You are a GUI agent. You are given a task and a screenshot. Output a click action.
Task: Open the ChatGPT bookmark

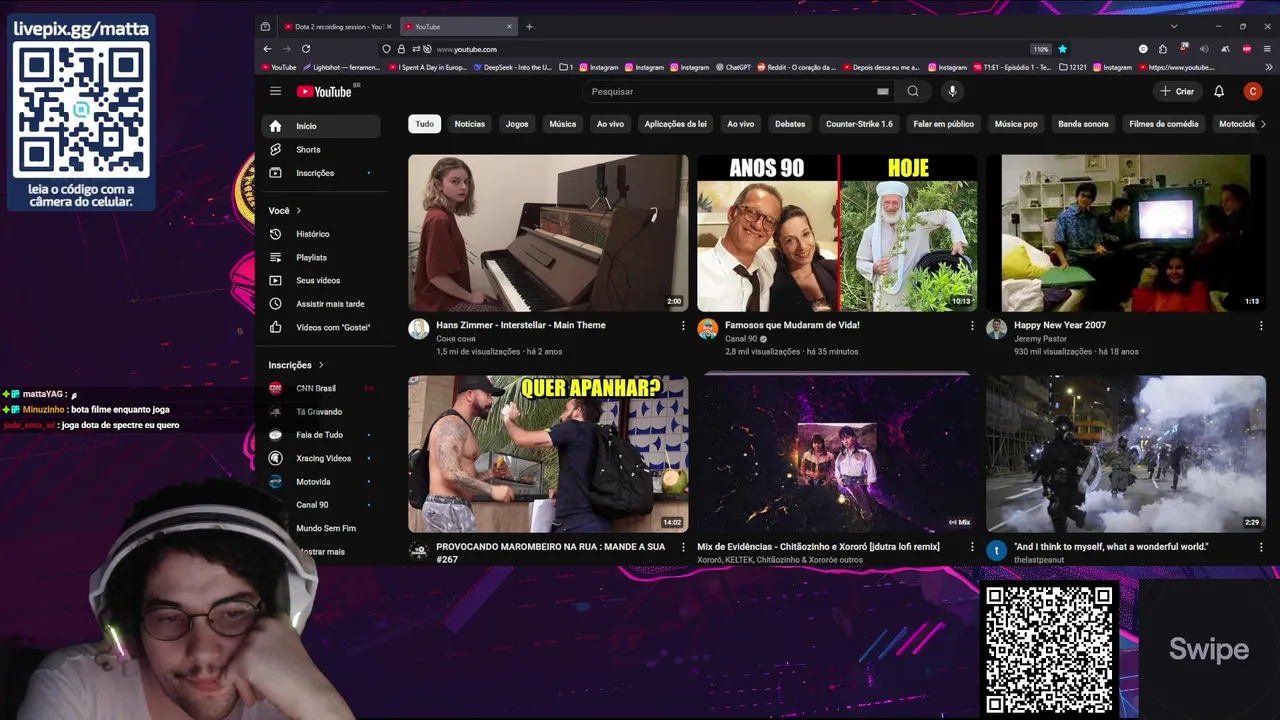coord(734,67)
